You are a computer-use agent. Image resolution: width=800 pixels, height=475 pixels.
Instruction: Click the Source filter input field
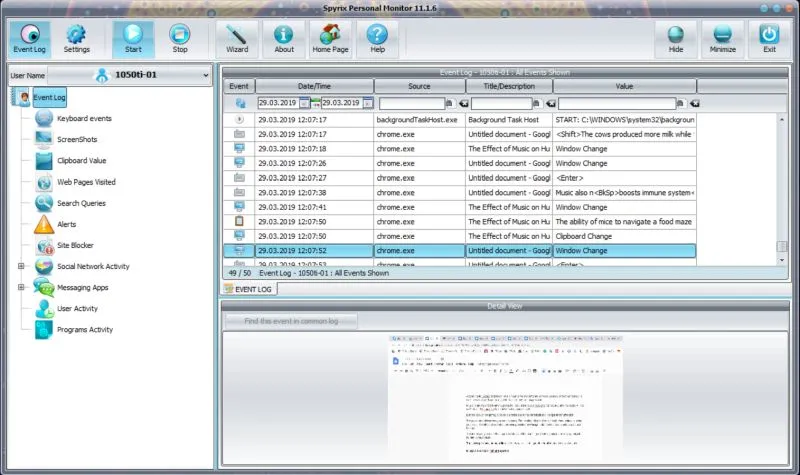tap(411, 103)
